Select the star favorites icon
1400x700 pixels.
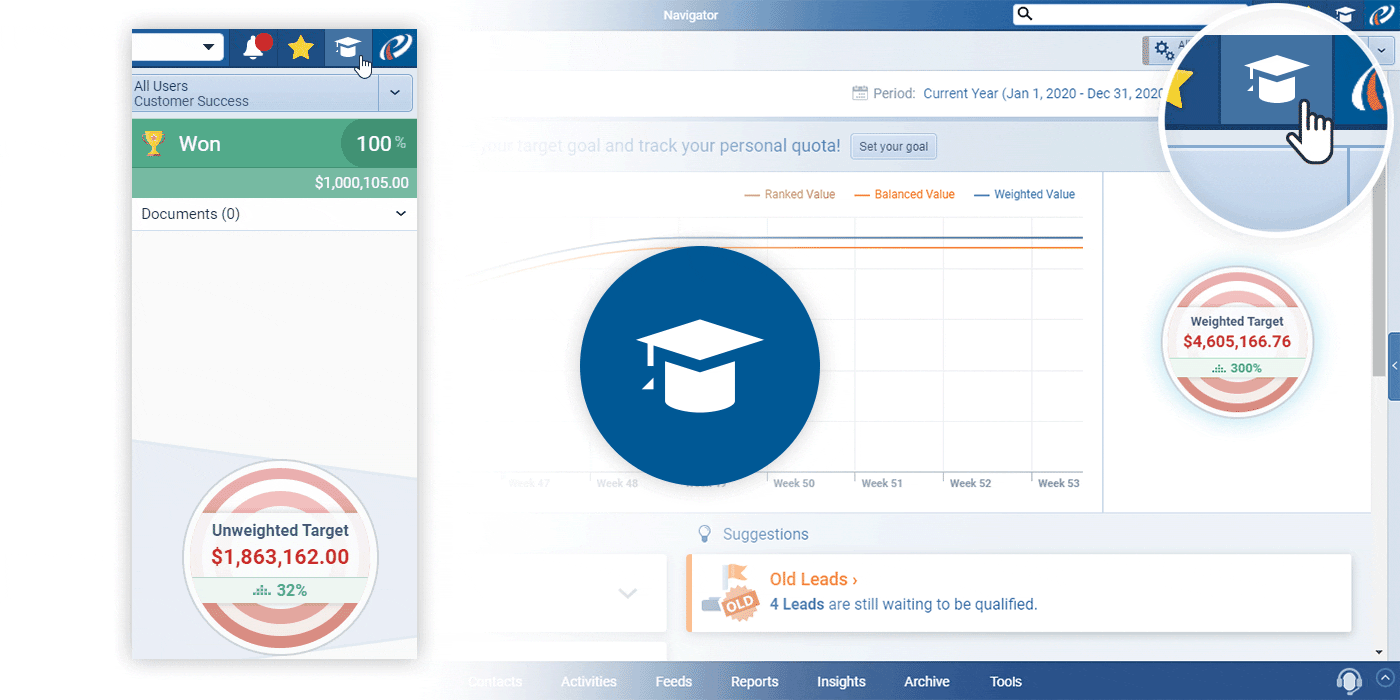pyautogui.click(x=301, y=47)
